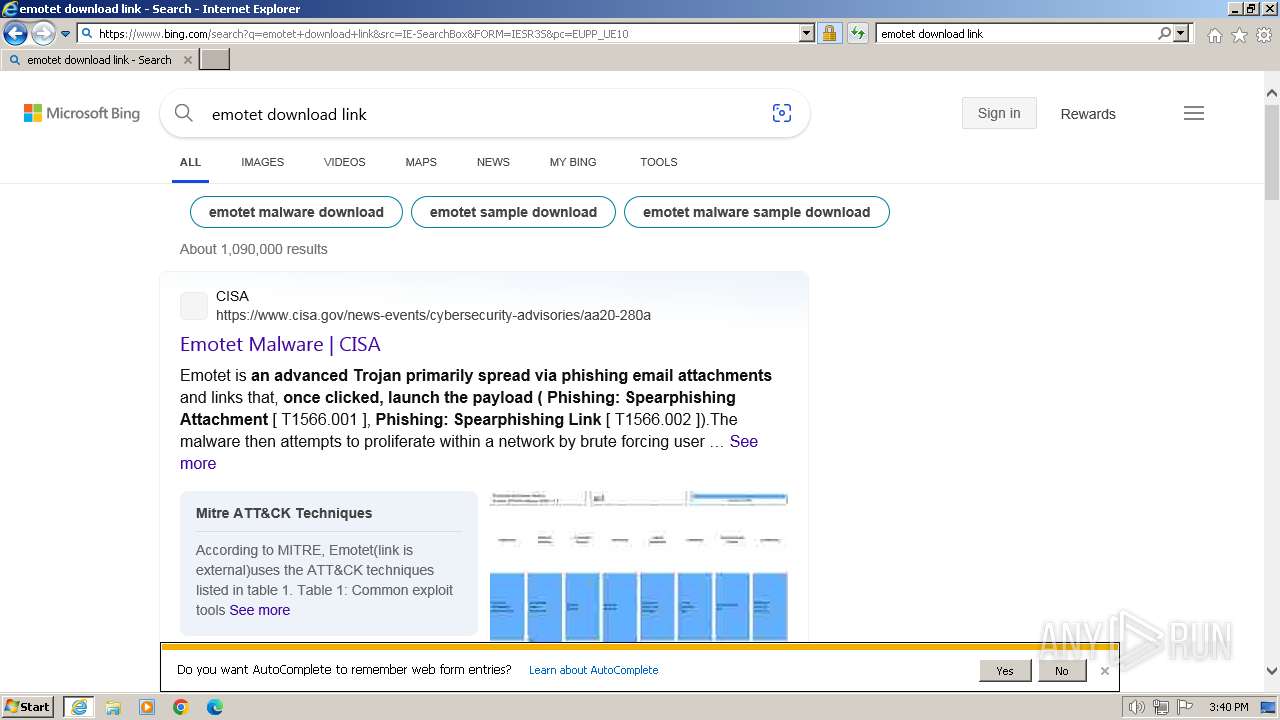Click 'emotet malware download' suggestion chip
This screenshot has width=1280, height=720.
pos(296,212)
